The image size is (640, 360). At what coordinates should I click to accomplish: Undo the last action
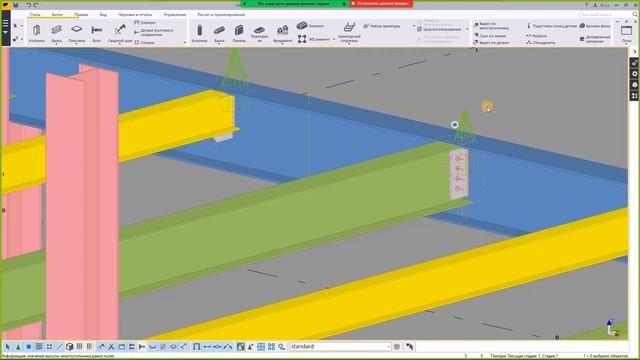click(x=29, y=5)
